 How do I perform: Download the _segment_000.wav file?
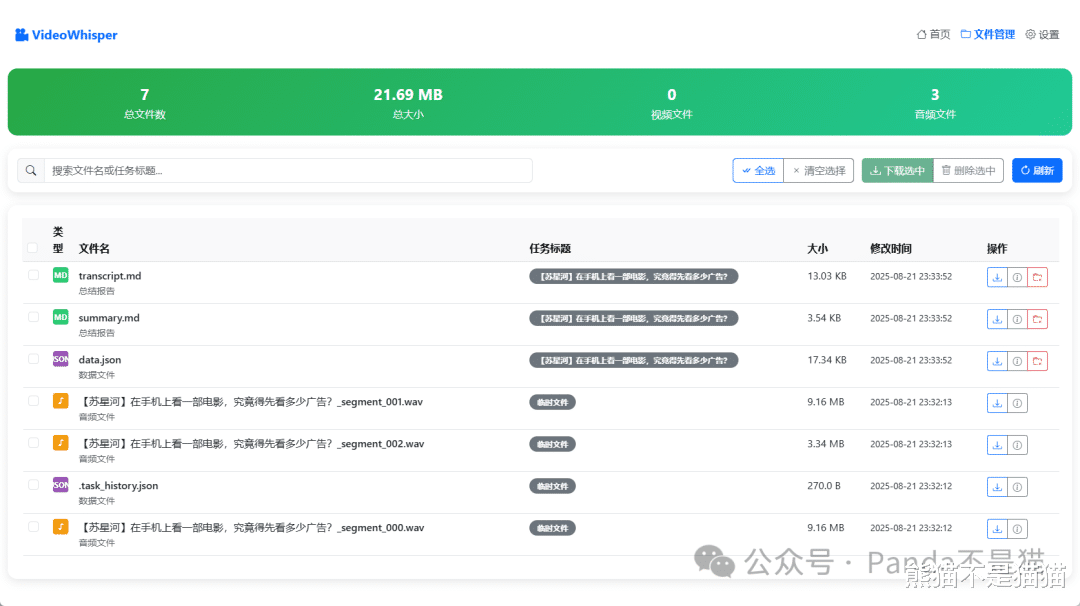click(997, 530)
